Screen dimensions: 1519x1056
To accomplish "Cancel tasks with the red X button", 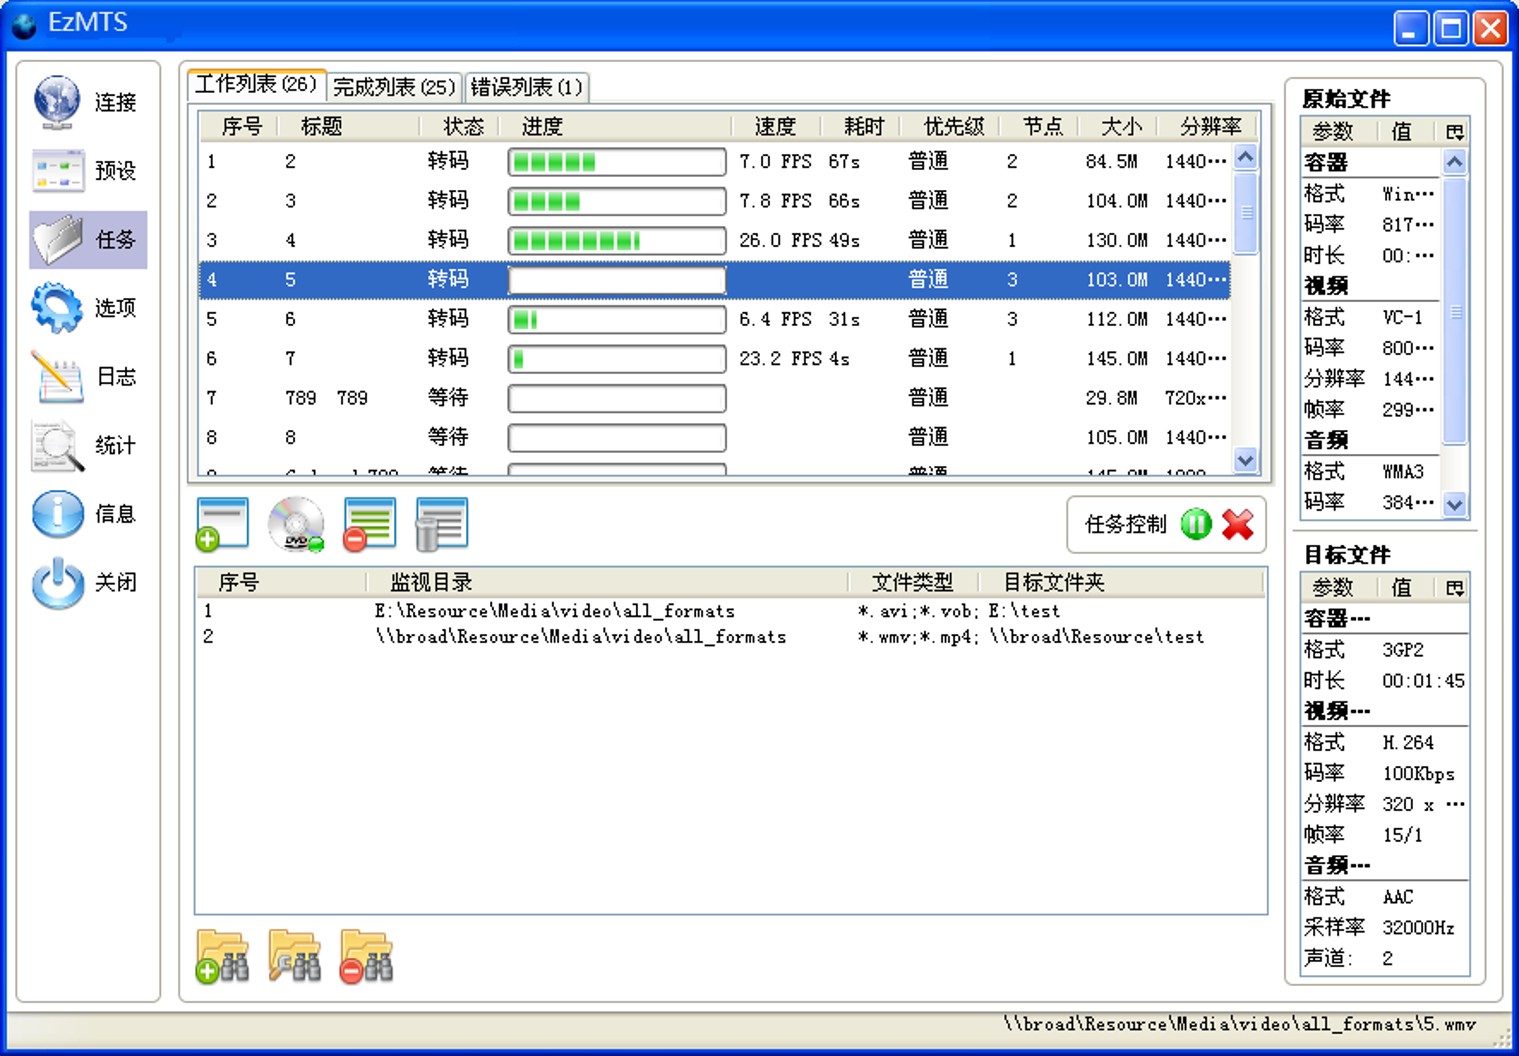I will coord(1238,524).
